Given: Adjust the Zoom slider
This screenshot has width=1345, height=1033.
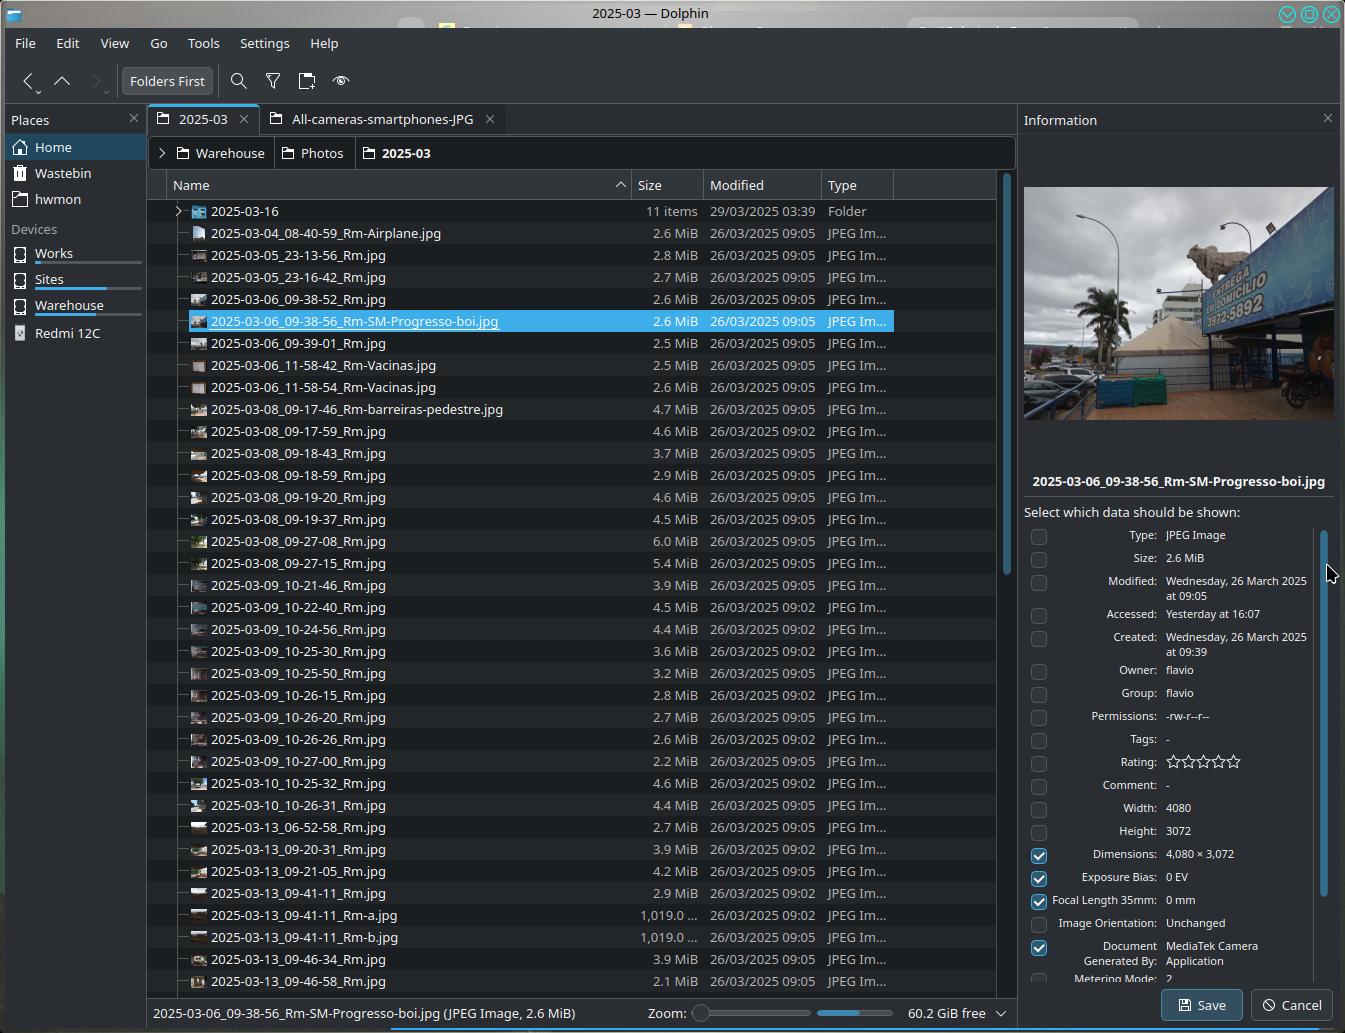Looking at the screenshot, I should click(x=702, y=1013).
